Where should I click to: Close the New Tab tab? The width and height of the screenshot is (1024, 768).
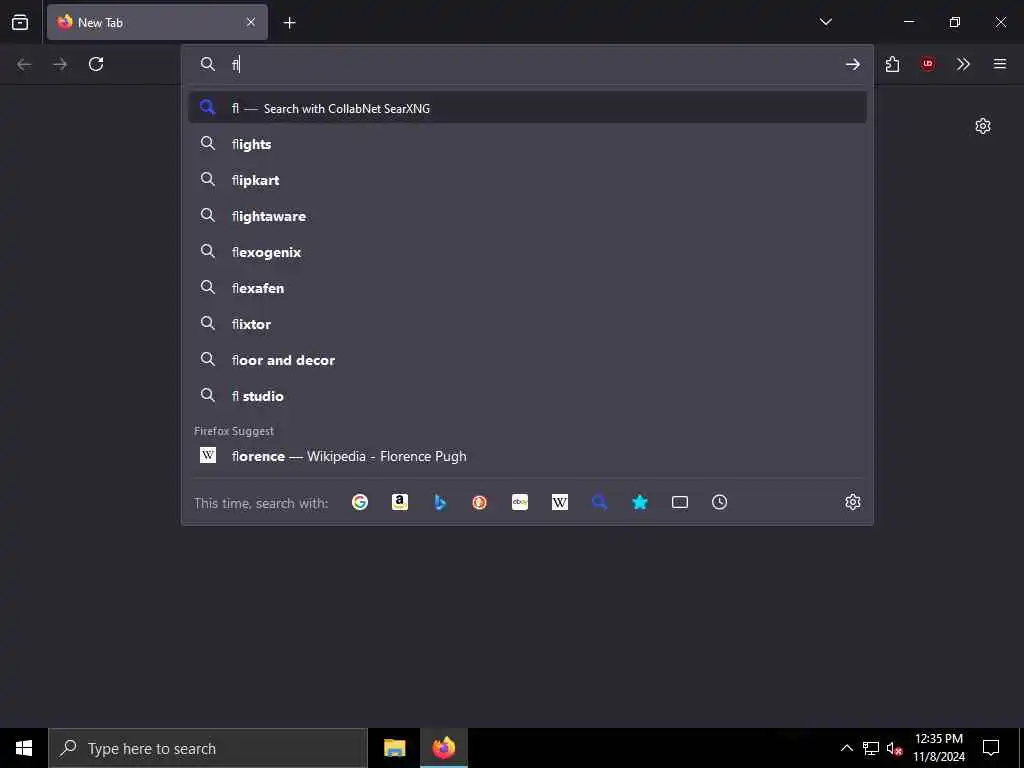click(251, 22)
